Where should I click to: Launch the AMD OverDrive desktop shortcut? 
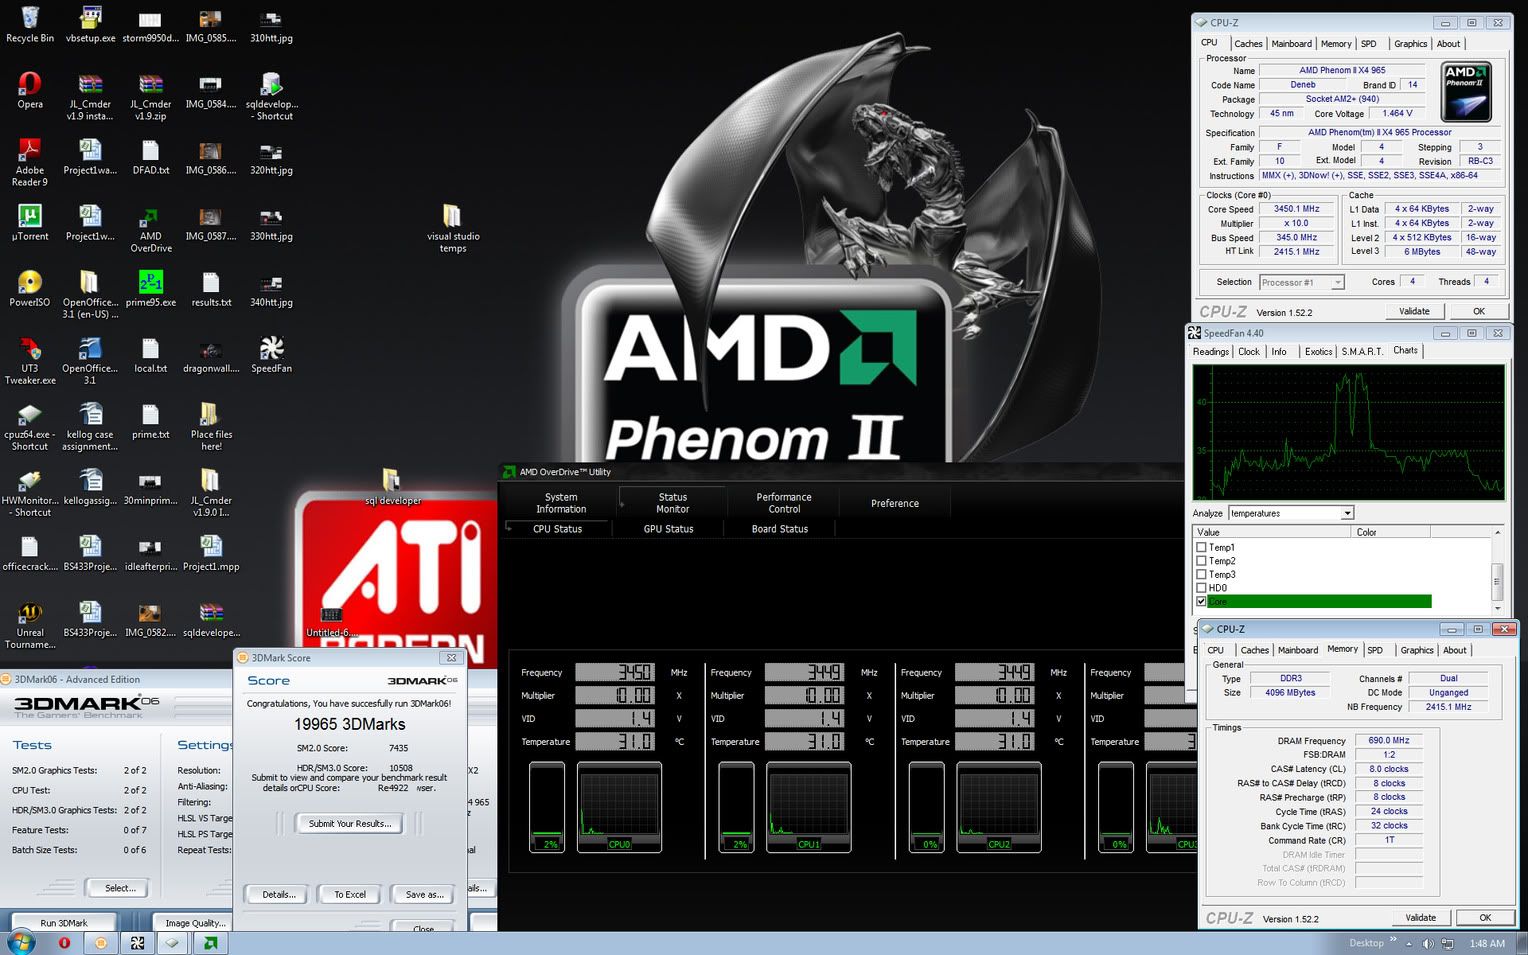click(x=150, y=224)
